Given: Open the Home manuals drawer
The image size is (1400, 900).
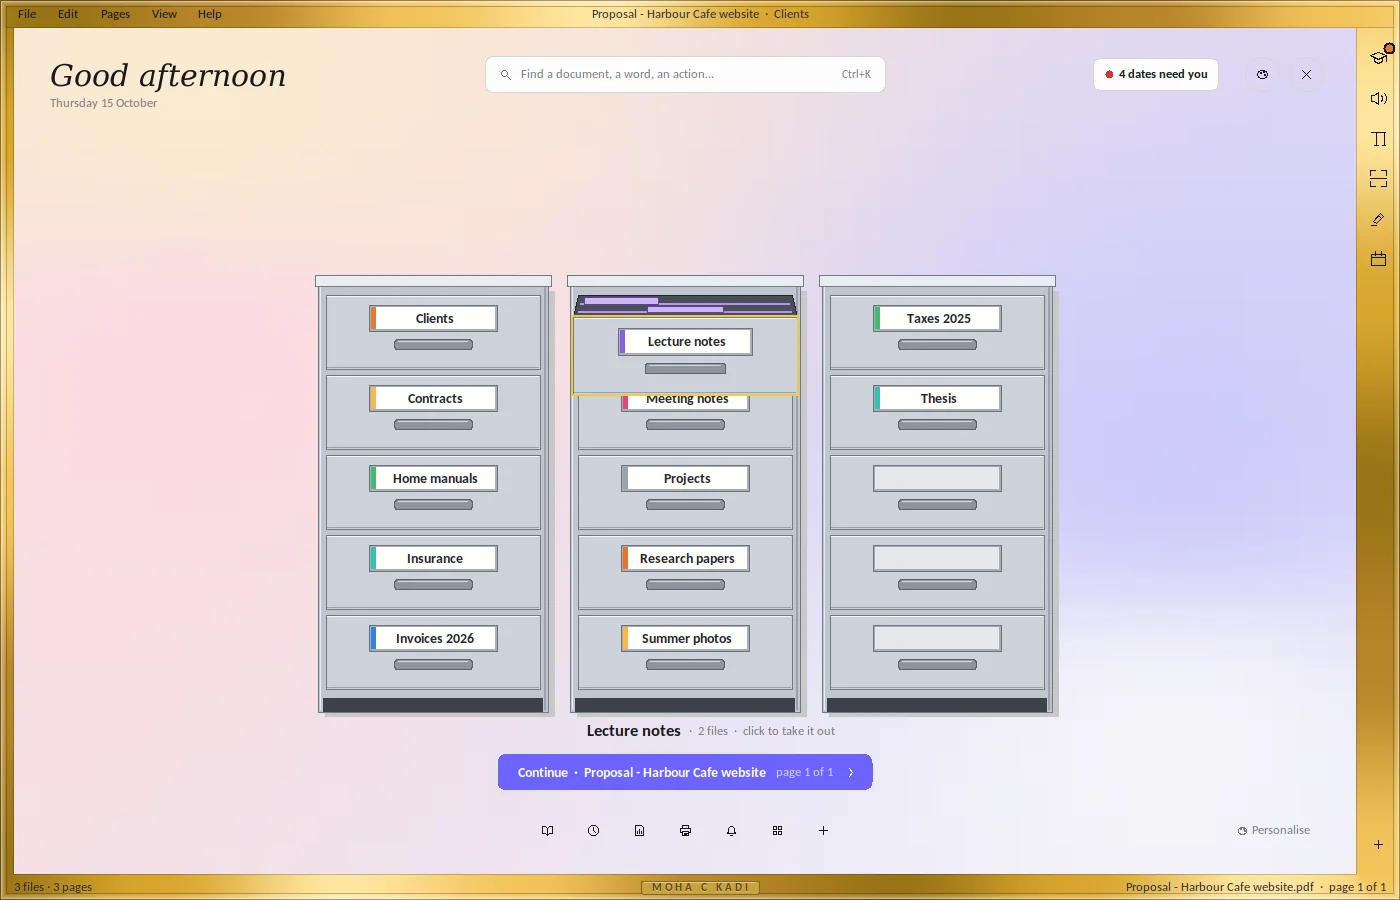Looking at the screenshot, I should click(433, 492).
